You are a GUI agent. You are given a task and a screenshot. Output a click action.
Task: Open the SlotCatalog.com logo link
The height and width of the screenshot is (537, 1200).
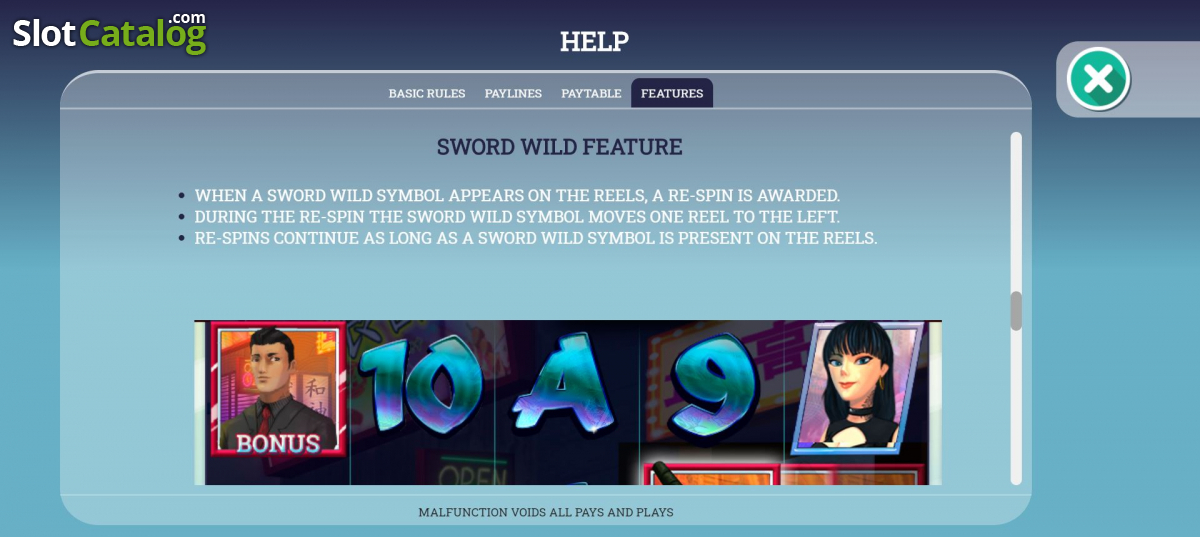click(109, 33)
